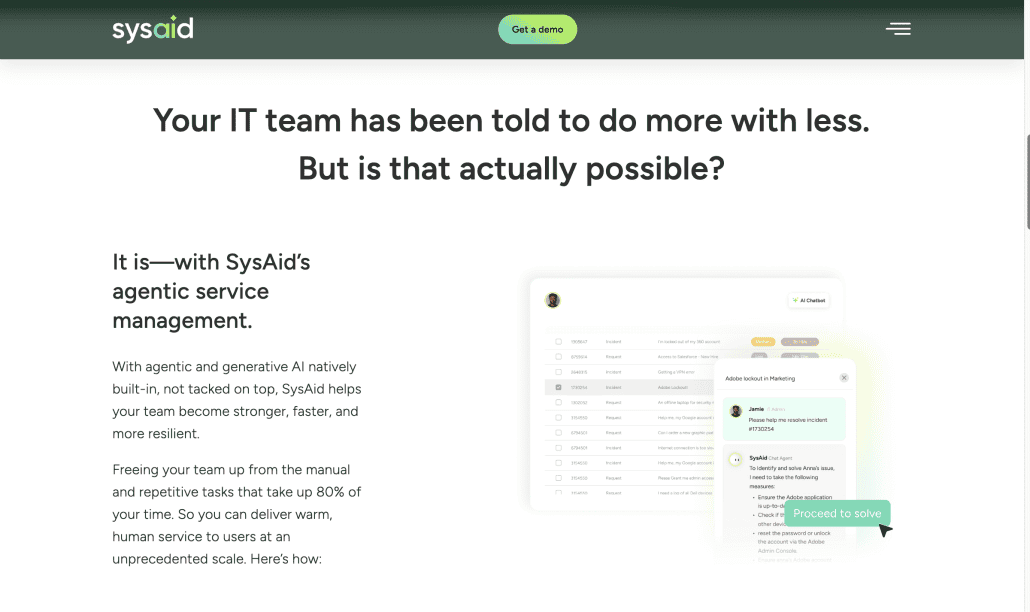Click the user avatar in dashboard mockup
Screen dimensions: 1030x612
pos(553,300)
